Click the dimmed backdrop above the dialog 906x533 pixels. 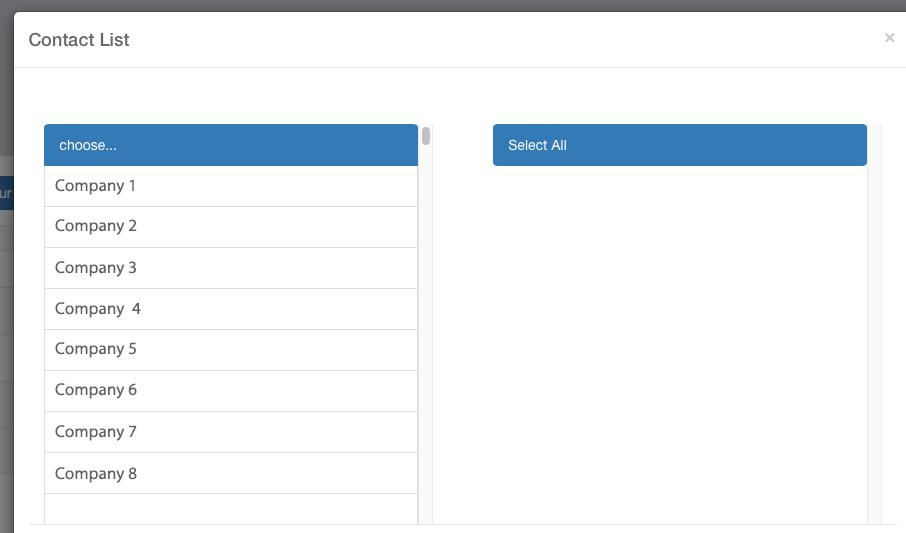pos(450,5)
